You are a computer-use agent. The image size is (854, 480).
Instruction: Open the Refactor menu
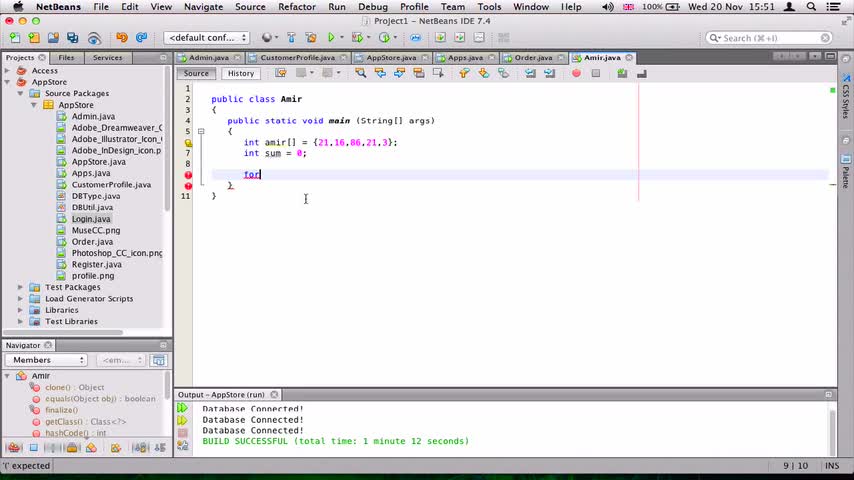pos(297,7)
